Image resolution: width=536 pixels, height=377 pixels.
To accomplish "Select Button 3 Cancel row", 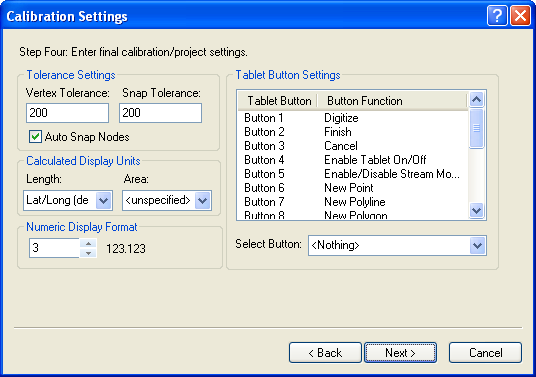I will point(353,146).
